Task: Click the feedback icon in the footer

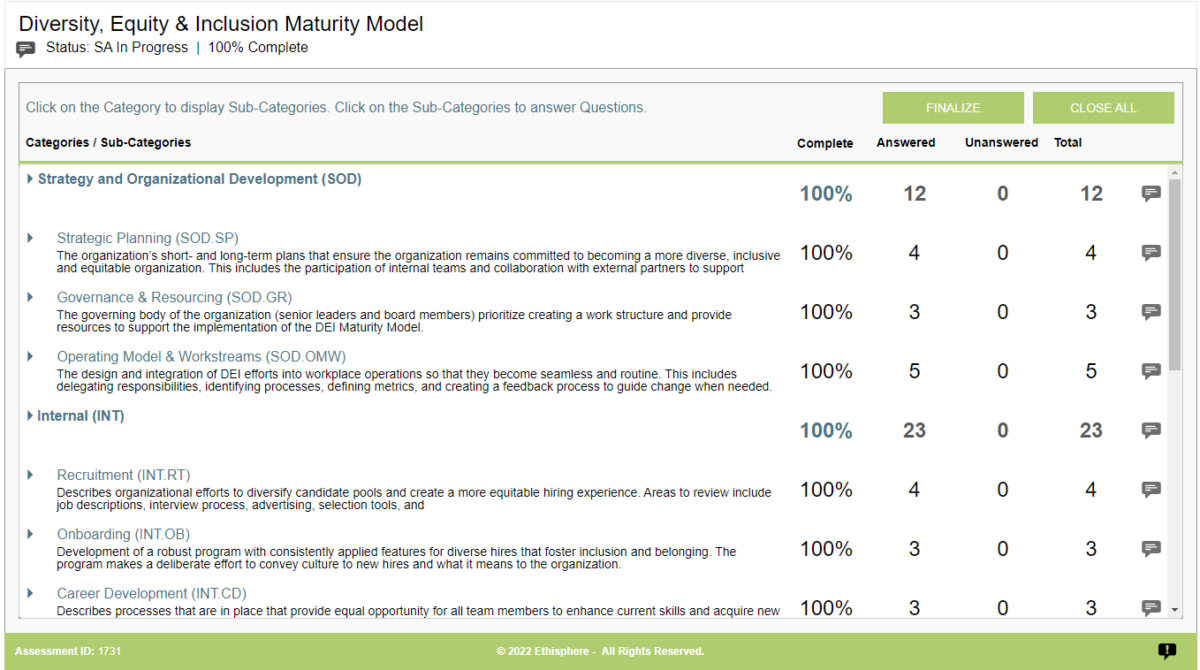Action: 1167,651
